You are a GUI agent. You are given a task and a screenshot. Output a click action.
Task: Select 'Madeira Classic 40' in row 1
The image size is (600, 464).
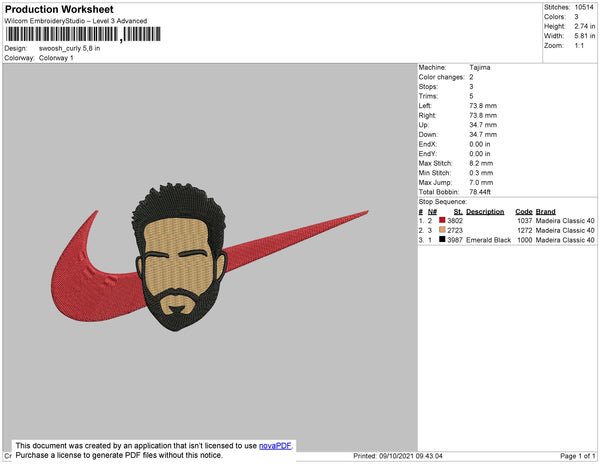(x=565, y=221)
